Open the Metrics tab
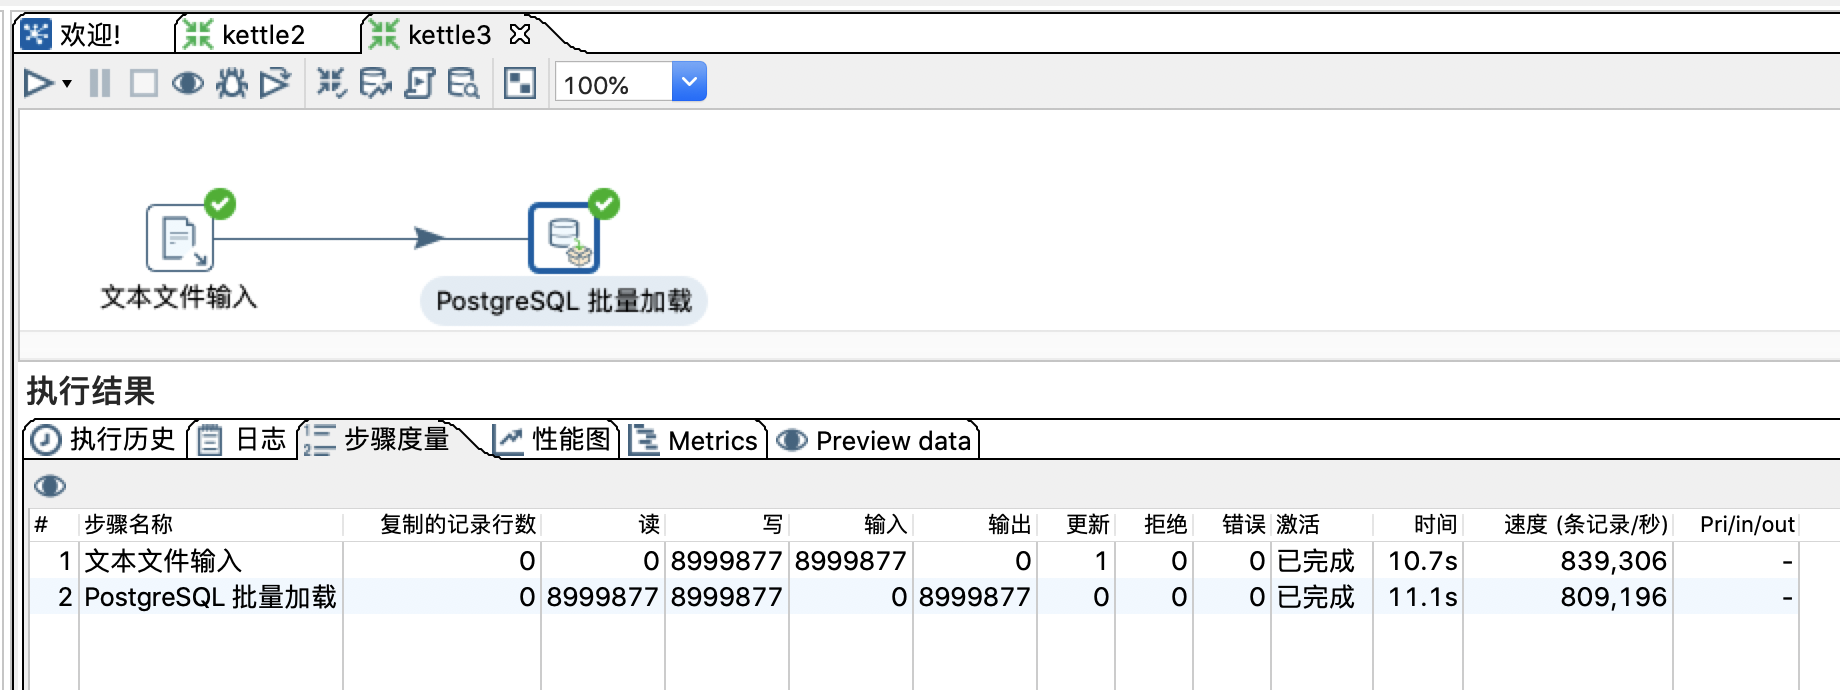 (694, 441)
